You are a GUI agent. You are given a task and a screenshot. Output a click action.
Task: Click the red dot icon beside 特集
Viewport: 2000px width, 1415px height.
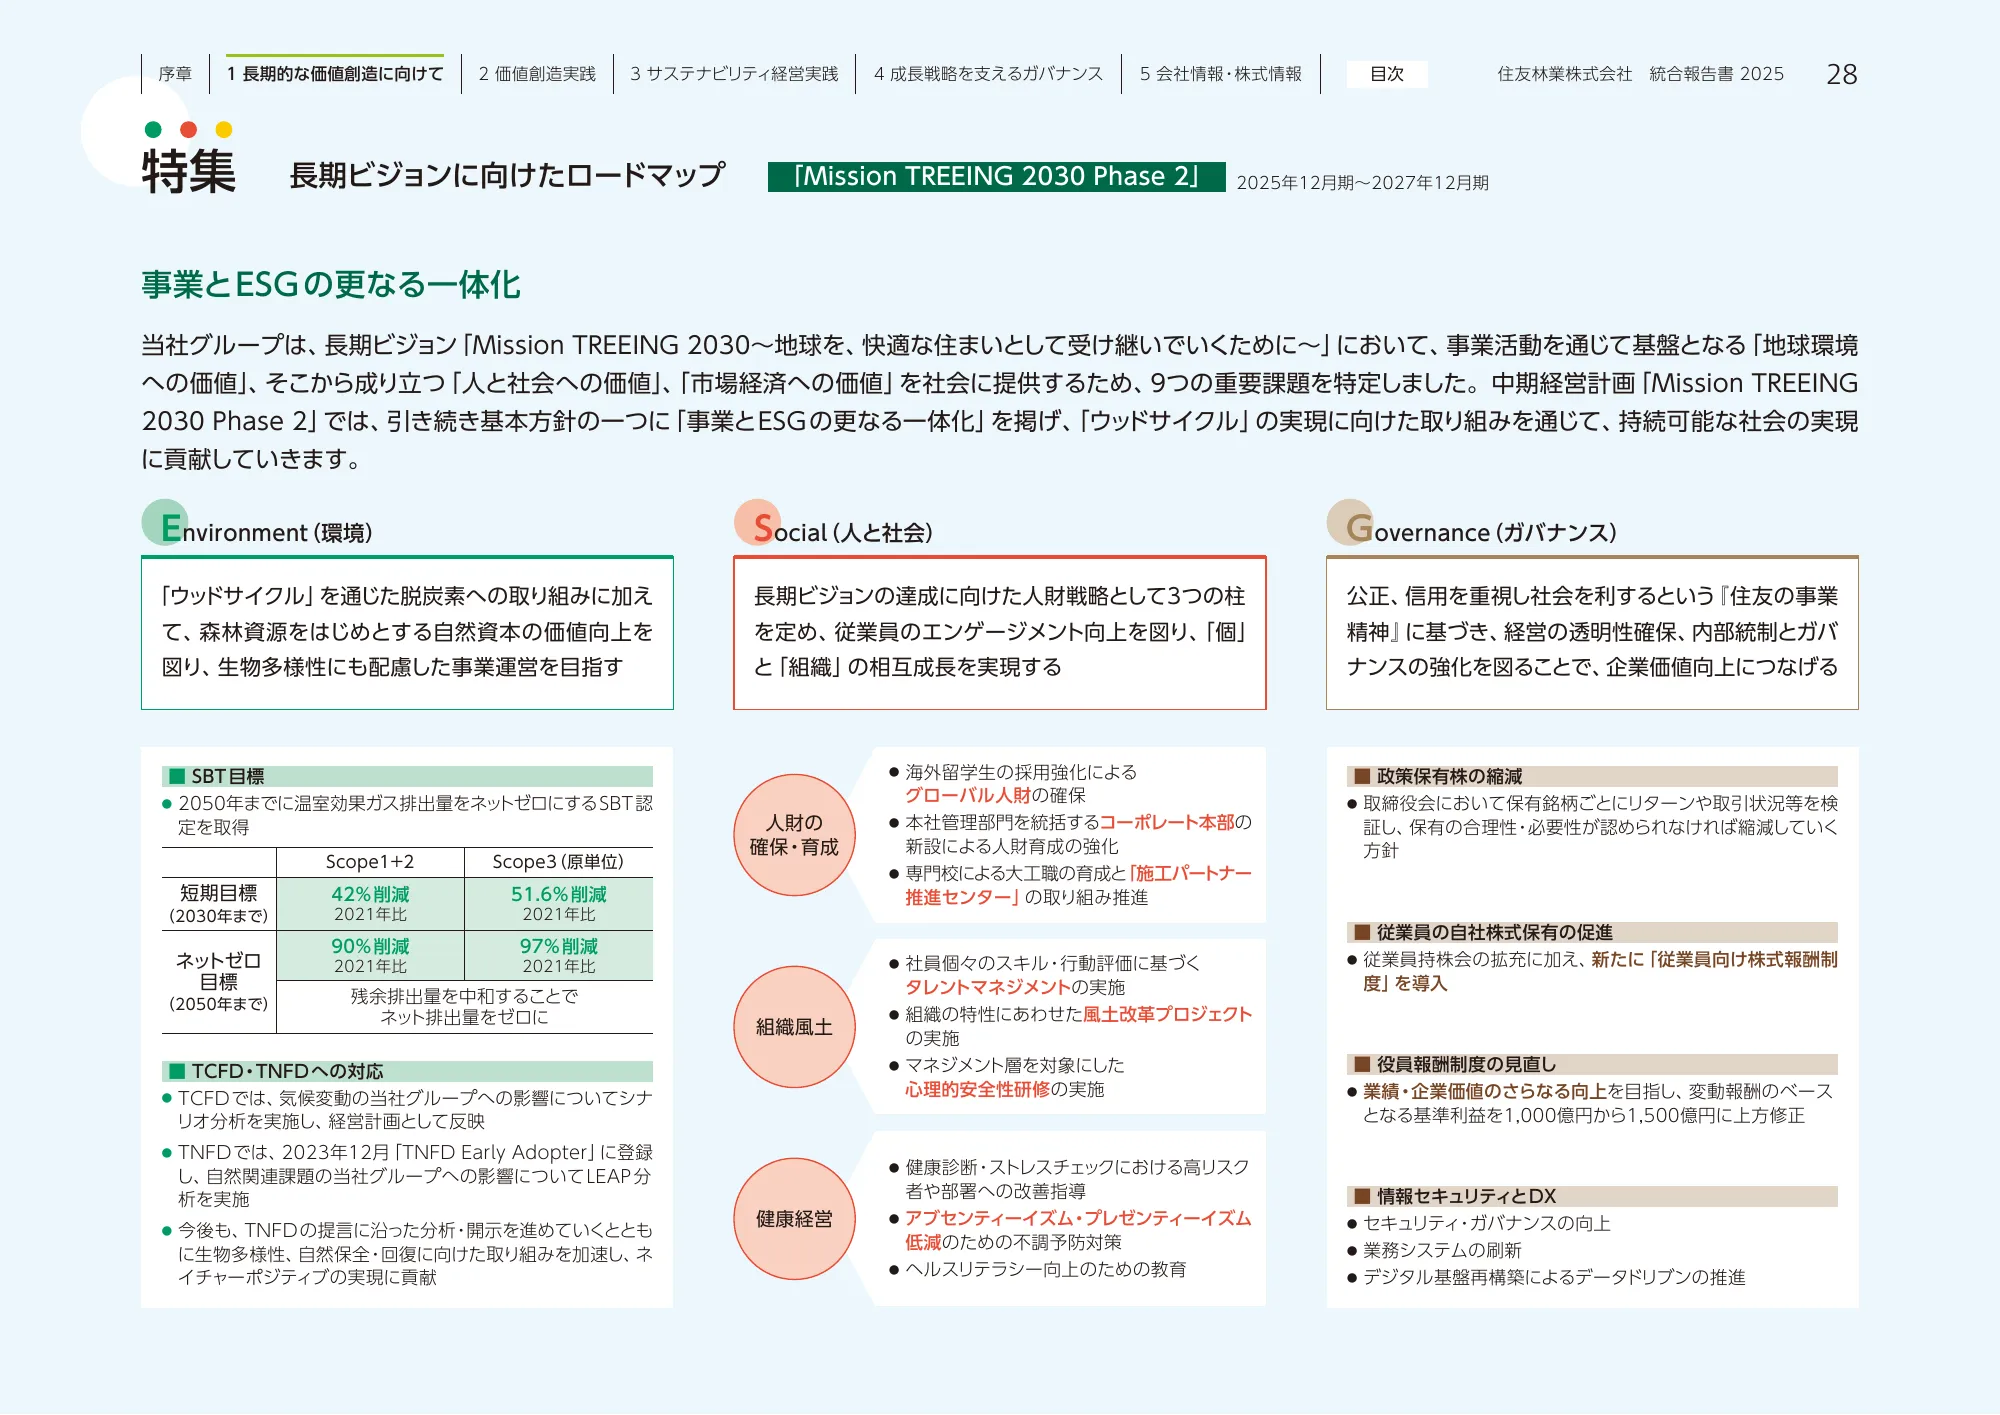click(186, 130)
